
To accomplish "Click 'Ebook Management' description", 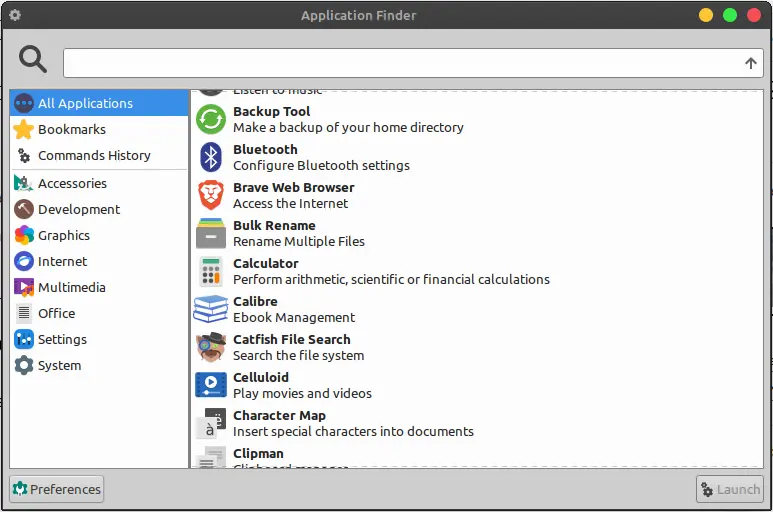I will [294, 317].
